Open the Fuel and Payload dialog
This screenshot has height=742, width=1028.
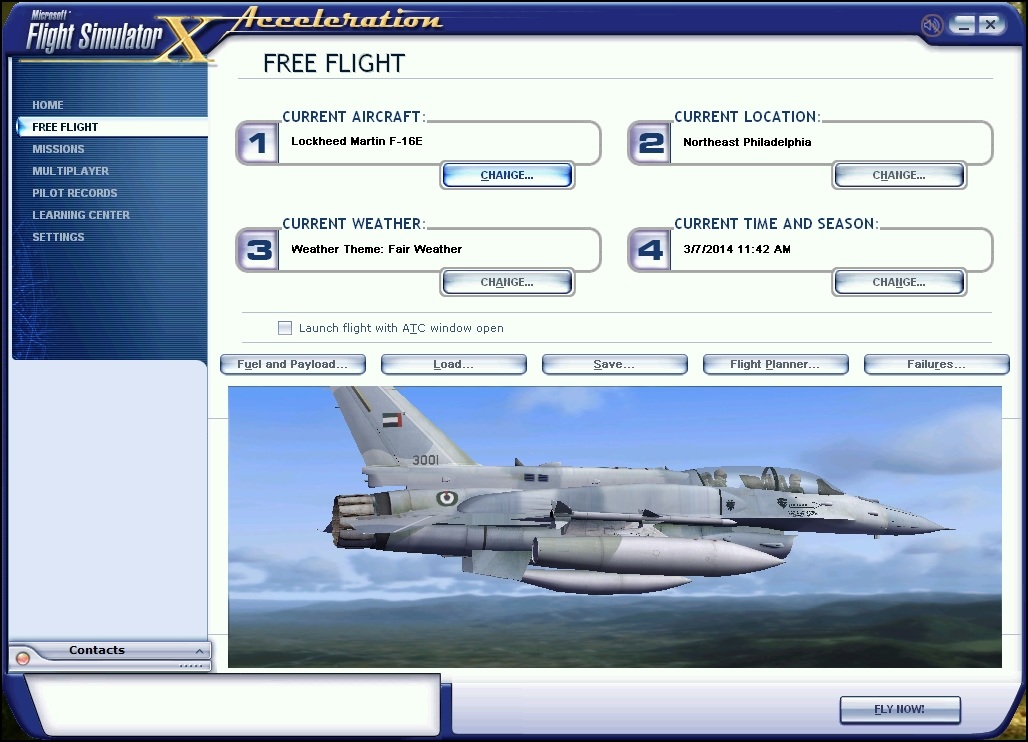click(292, 365)
